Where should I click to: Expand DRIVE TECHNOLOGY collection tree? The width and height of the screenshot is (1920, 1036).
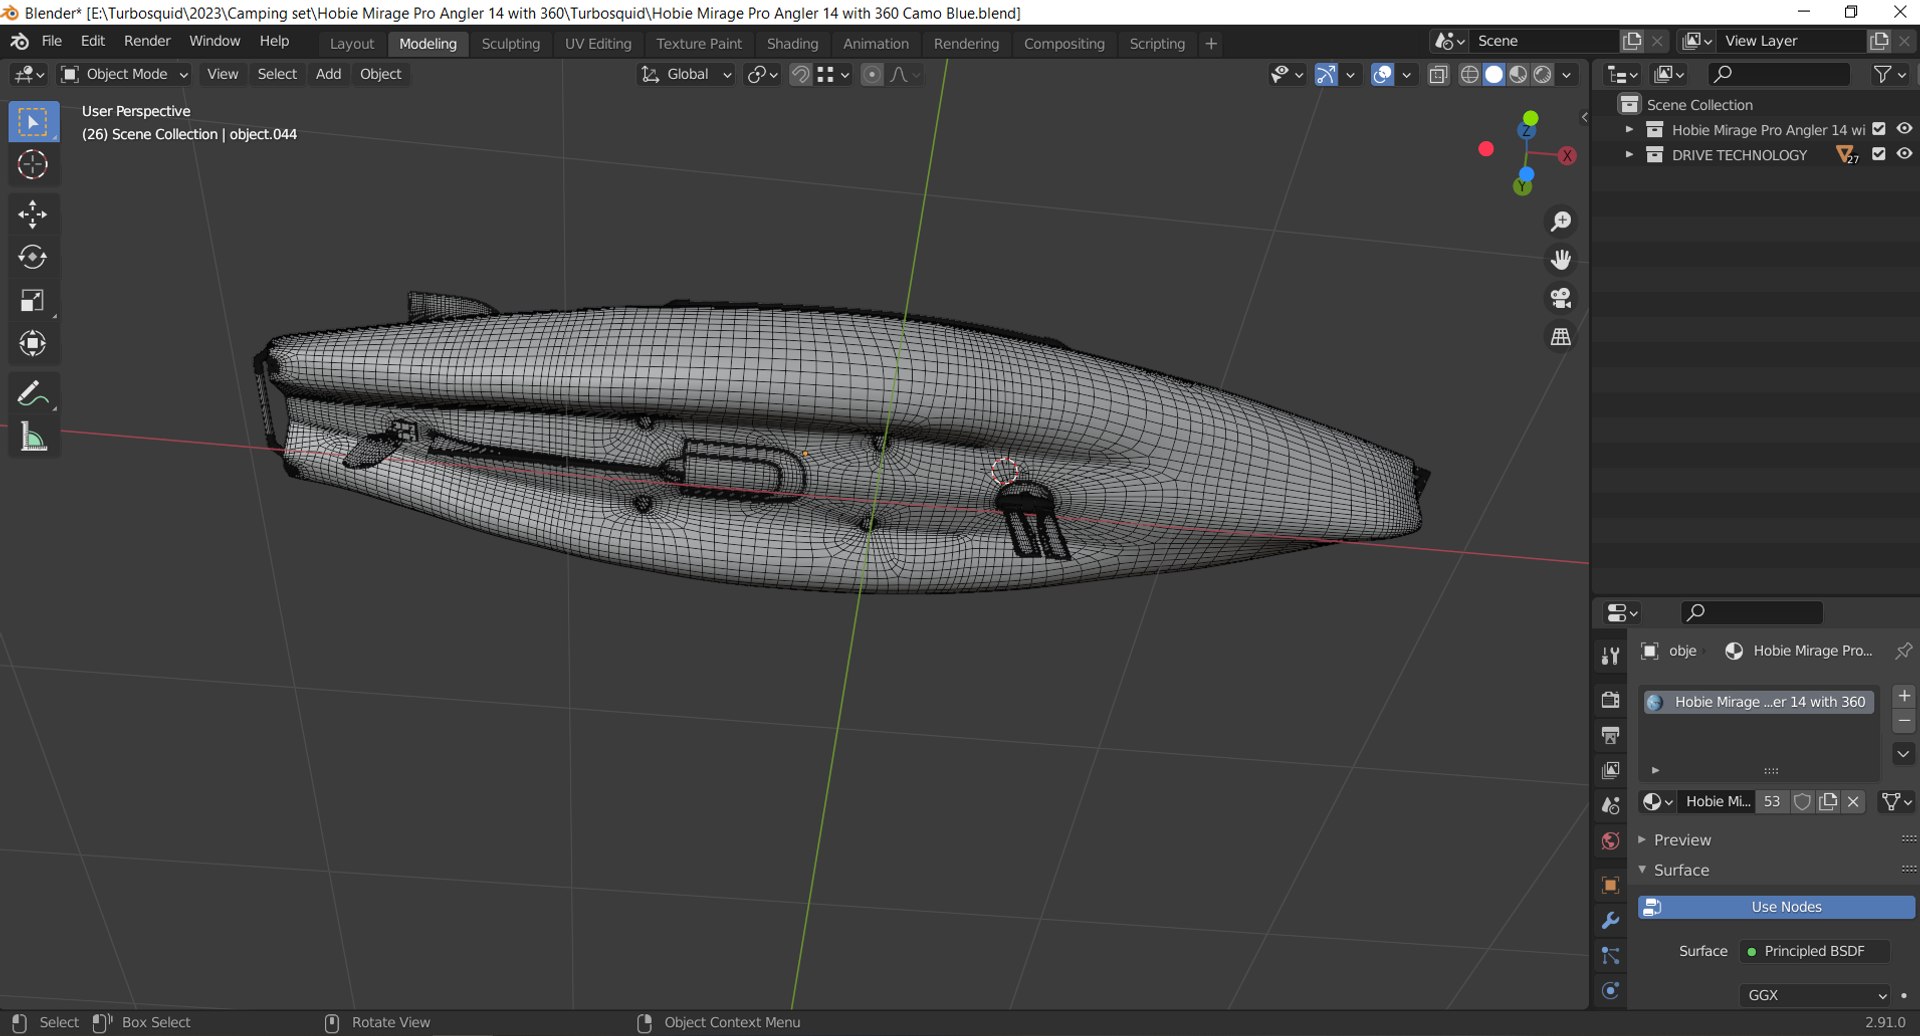[x=1629, y=154]
